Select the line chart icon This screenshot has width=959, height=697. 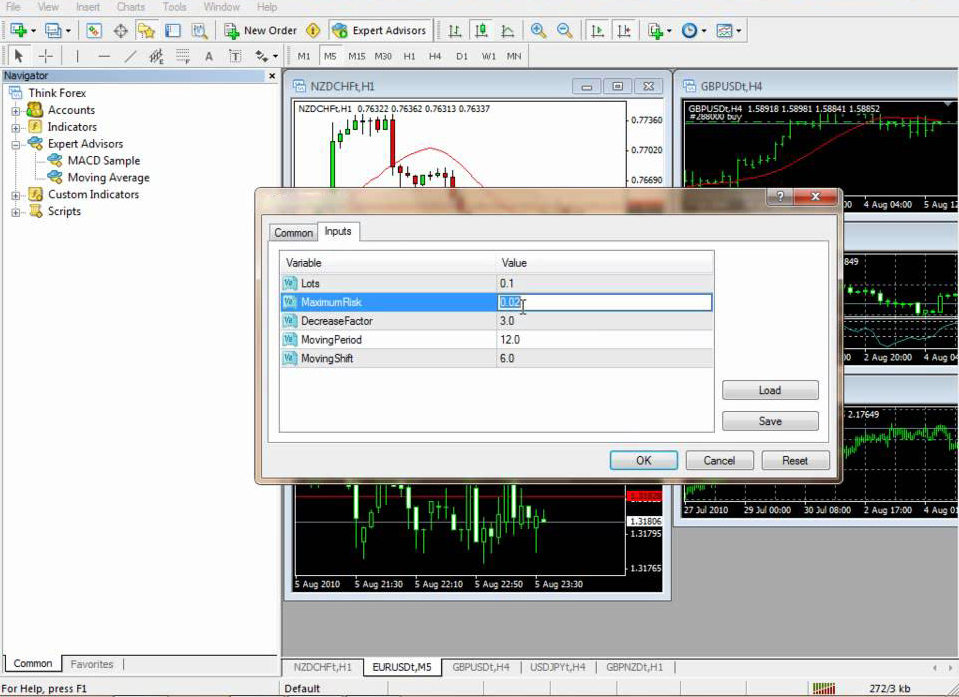pos(508,31)
